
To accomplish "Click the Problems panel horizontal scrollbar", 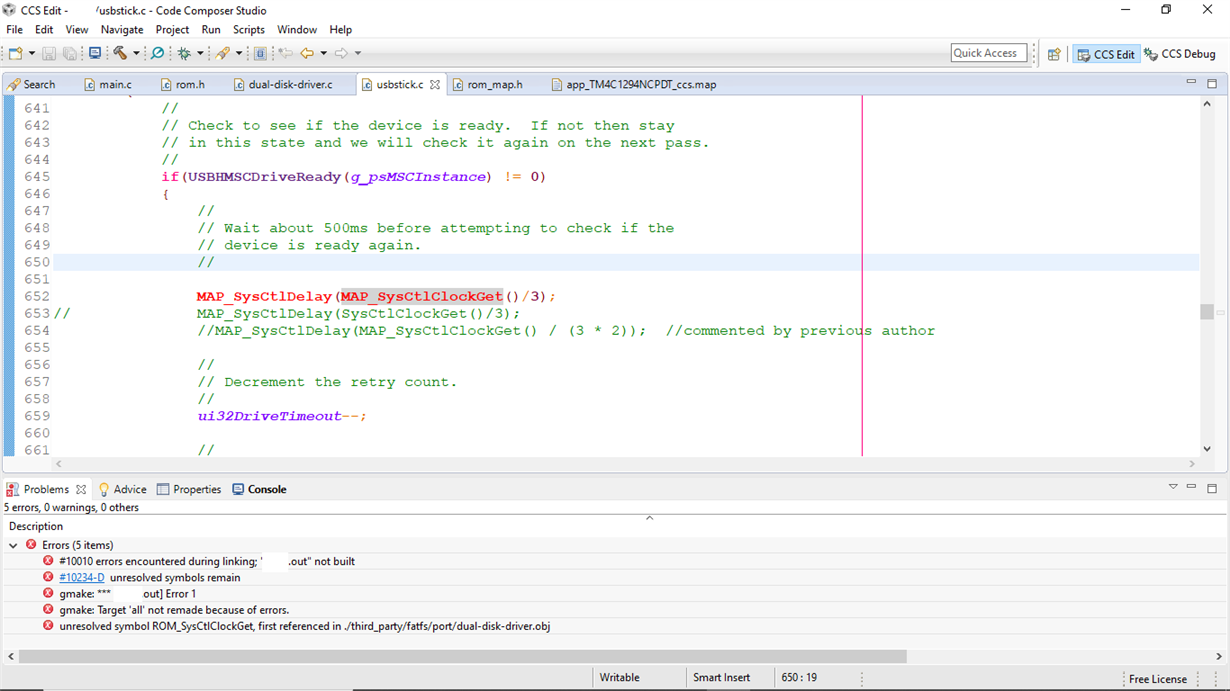I will (x=461, y=657).
